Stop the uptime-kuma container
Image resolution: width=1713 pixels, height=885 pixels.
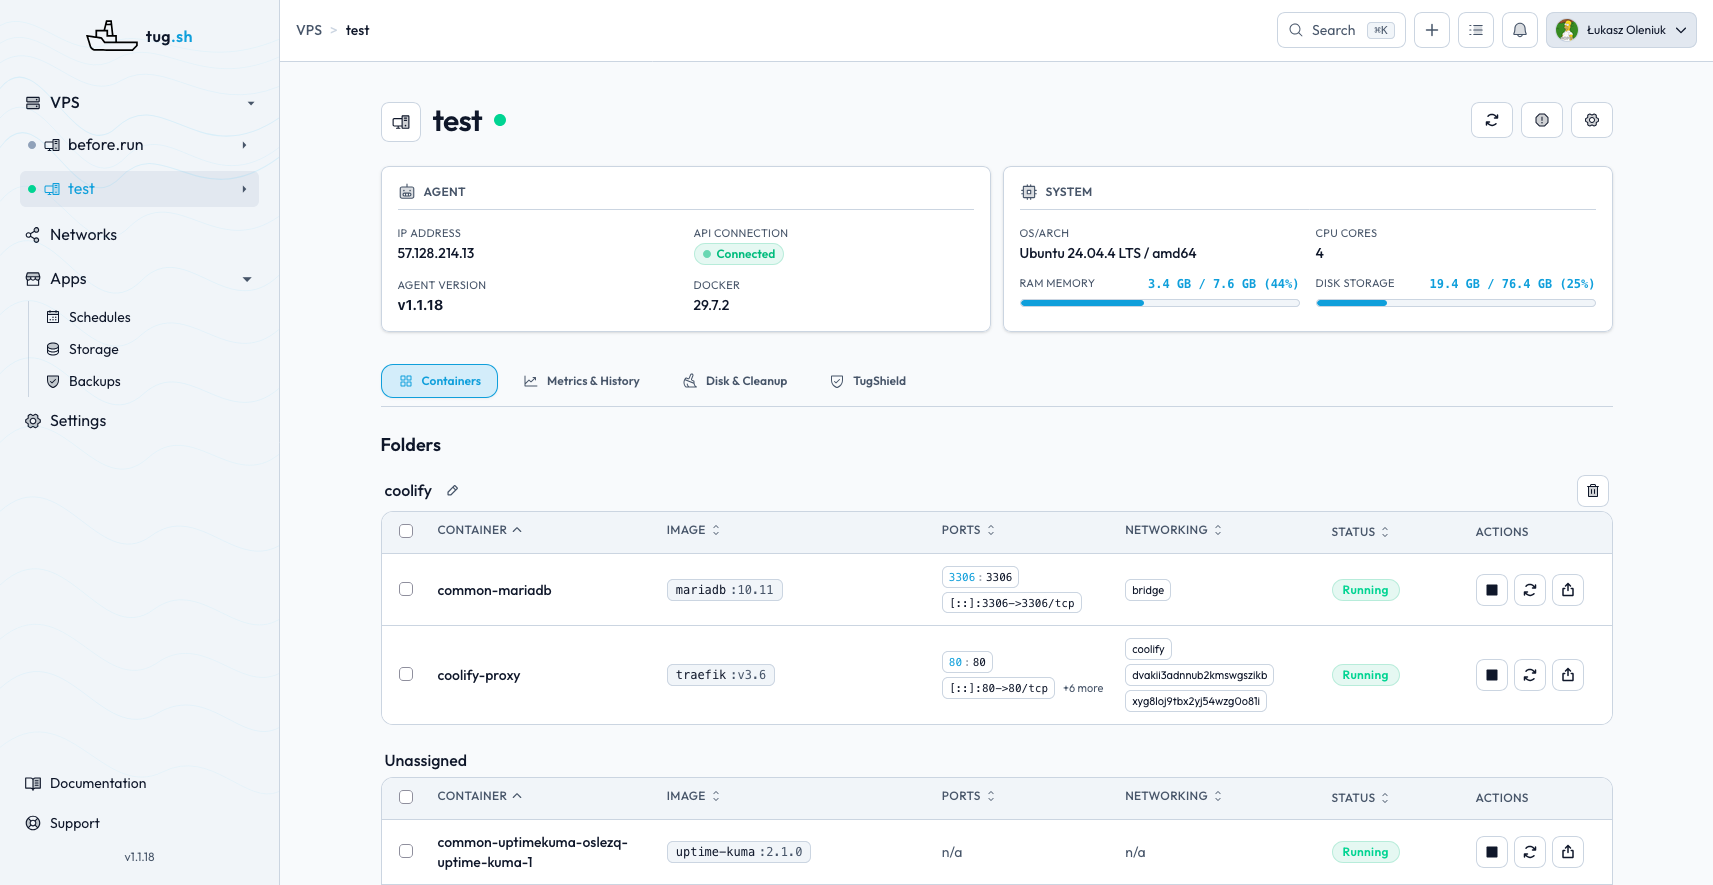point(1491,852)
